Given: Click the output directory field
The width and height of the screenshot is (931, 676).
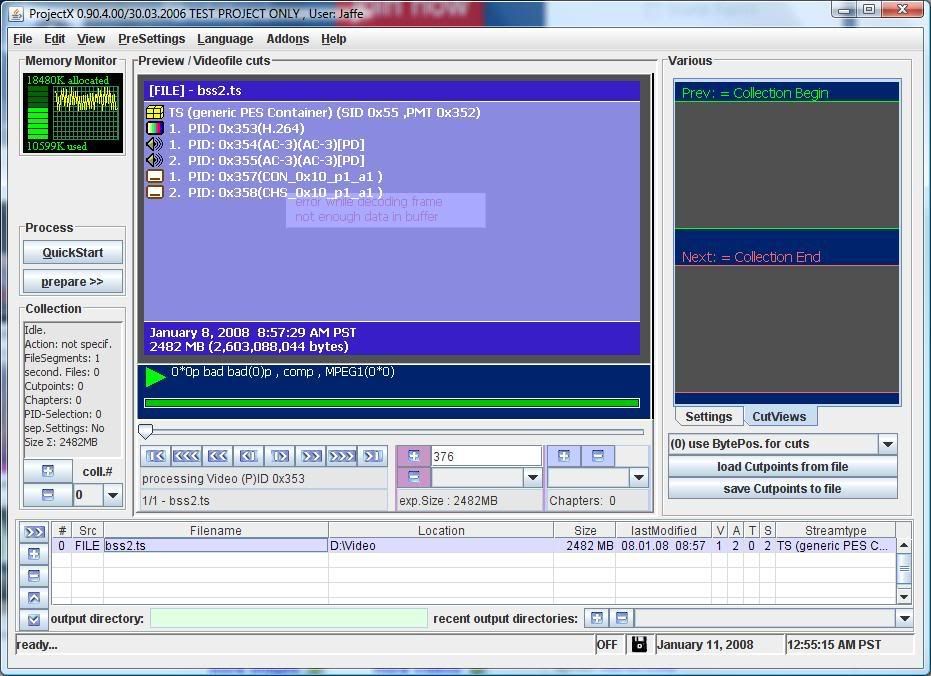Looking at the screenshot, I should 289,618.
